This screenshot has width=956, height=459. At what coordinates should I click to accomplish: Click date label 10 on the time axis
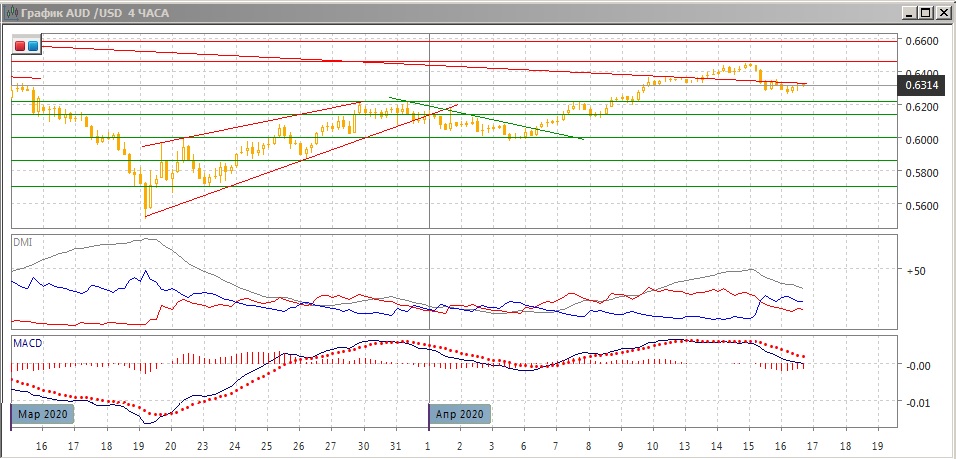pyautogui.click(x=652, y=444)
